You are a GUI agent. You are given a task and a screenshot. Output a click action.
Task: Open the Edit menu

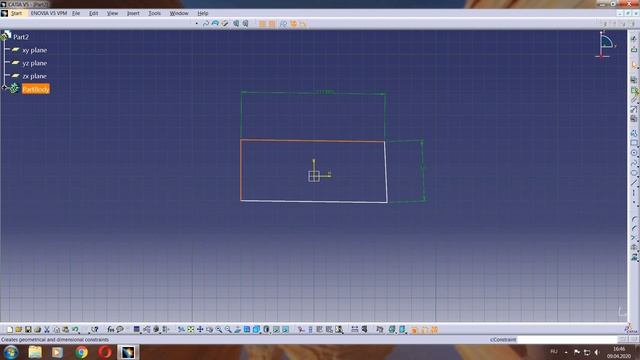93,13
